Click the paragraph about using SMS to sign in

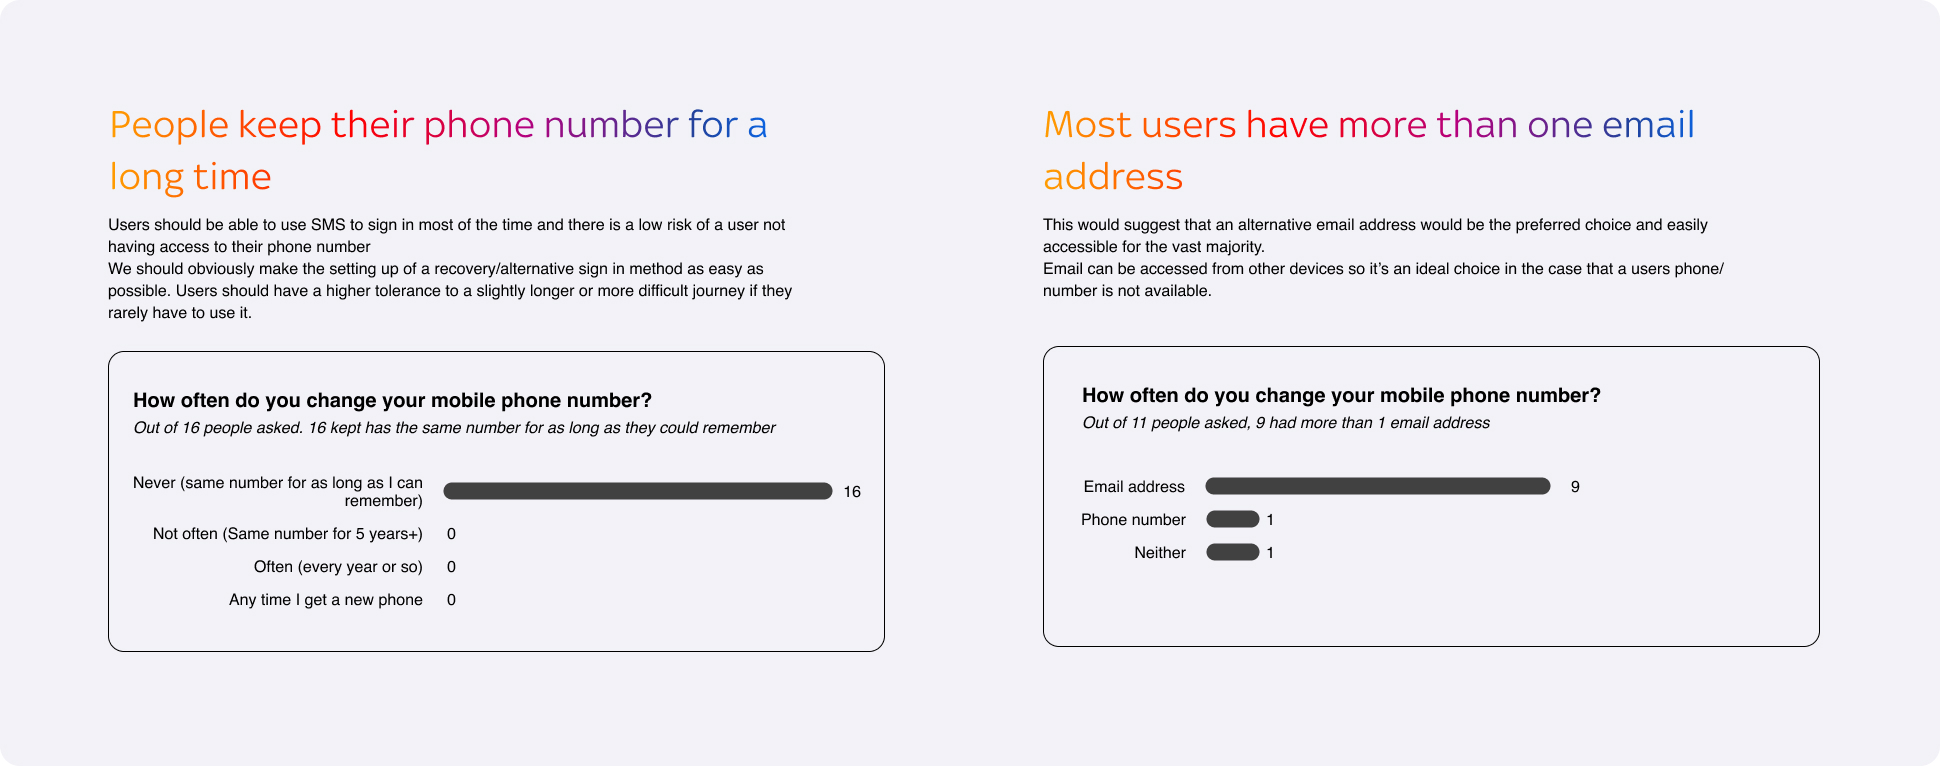pos(450,269)
